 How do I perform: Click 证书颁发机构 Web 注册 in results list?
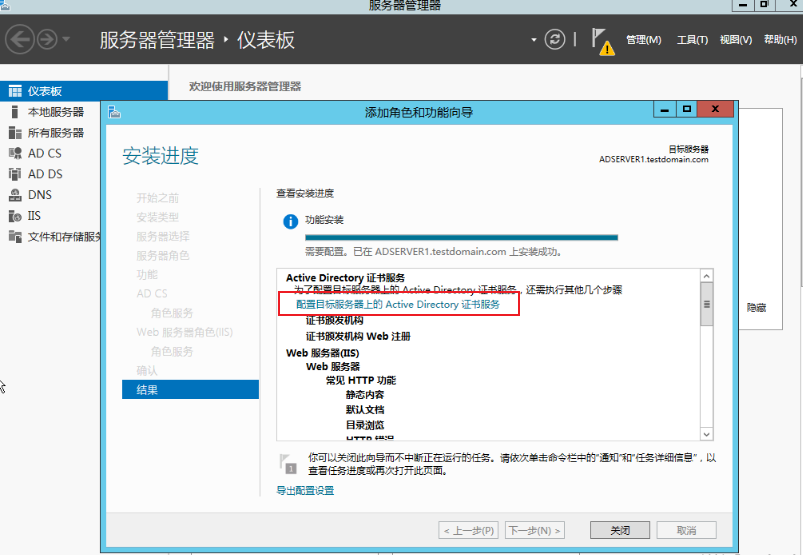click(358, 336)
